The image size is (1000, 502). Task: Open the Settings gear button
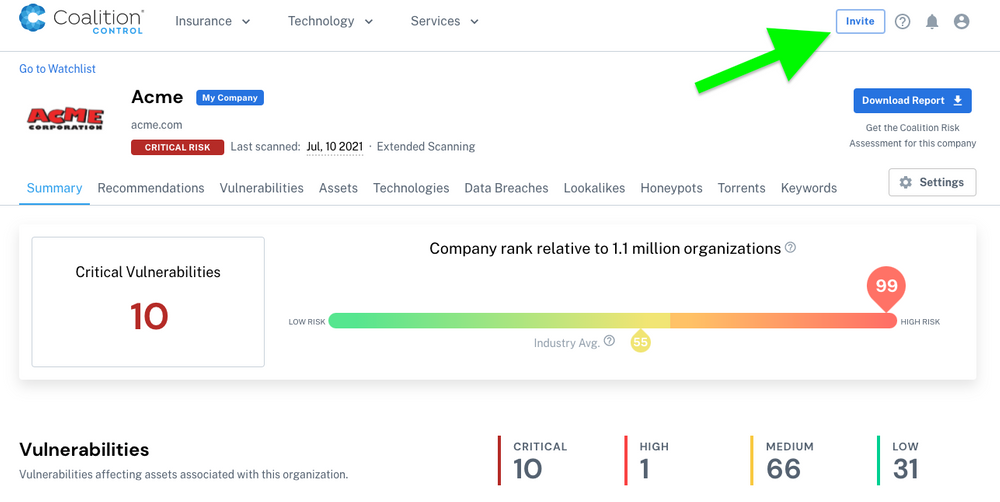coord(932,182)
